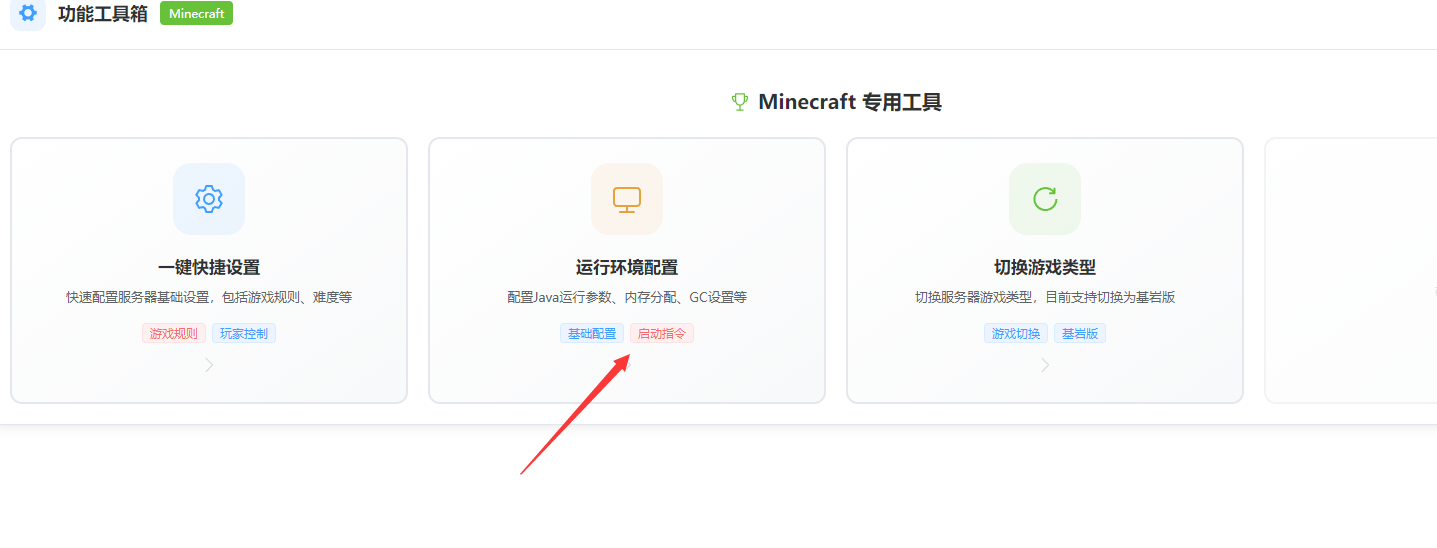1437x548 pixels.
Task: Click the green refresh icon on 切换游戏类型 card
Action: [x=1044, y=199]
